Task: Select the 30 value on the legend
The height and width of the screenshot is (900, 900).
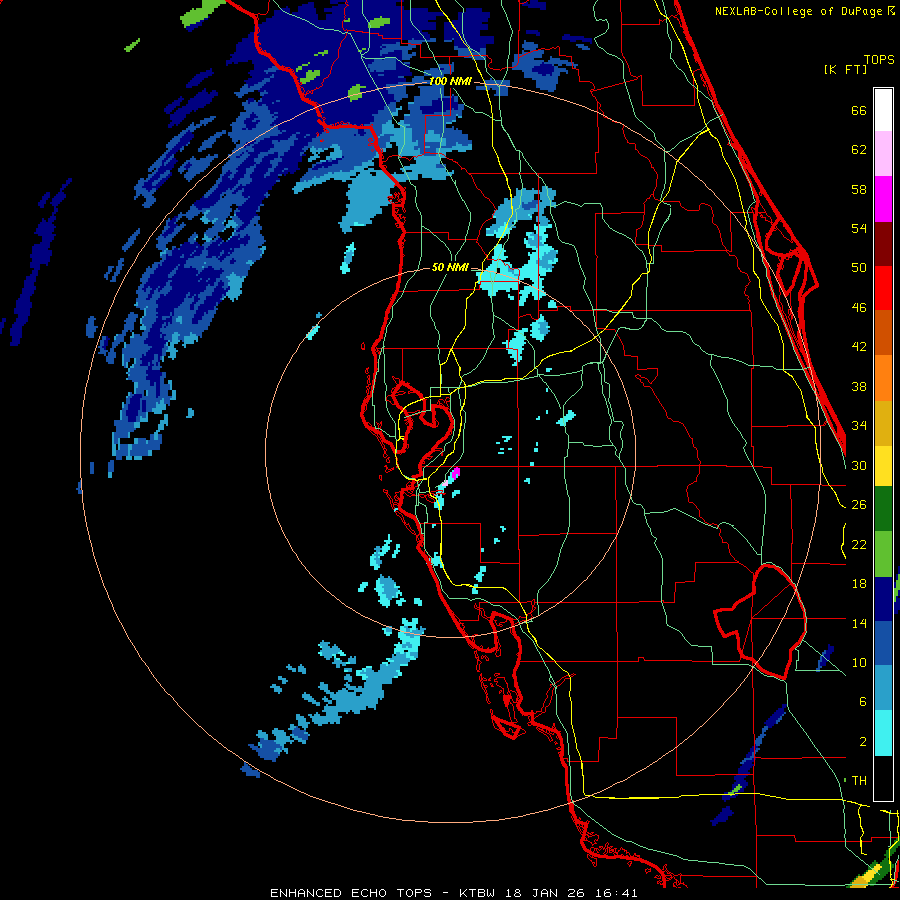Action: tap(859, 465)
